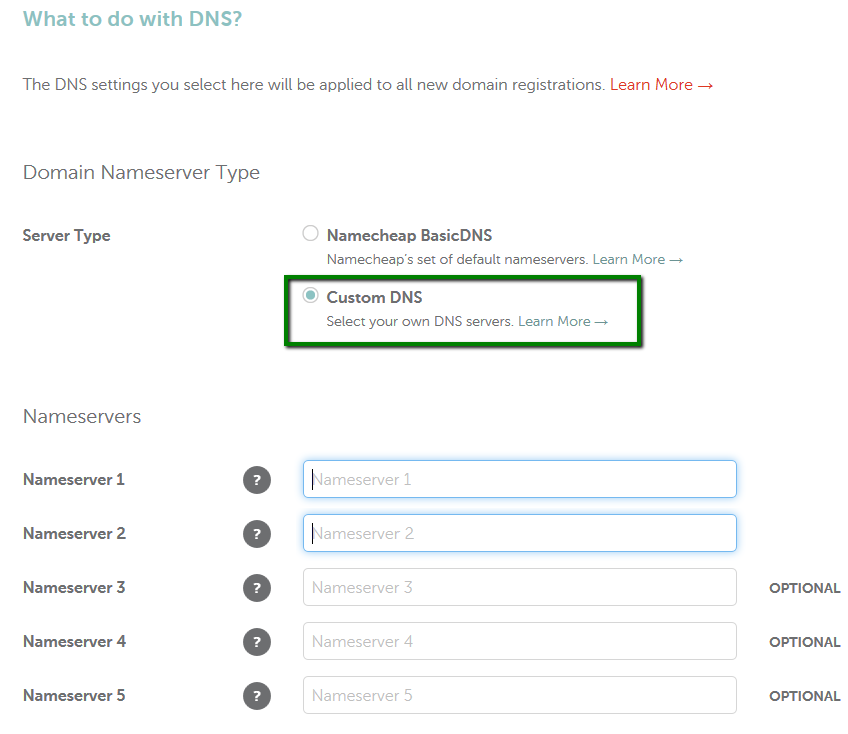Focus the Nameserver 5 optional field
This screenshot has height=734, width=848.
click(520, 695)
